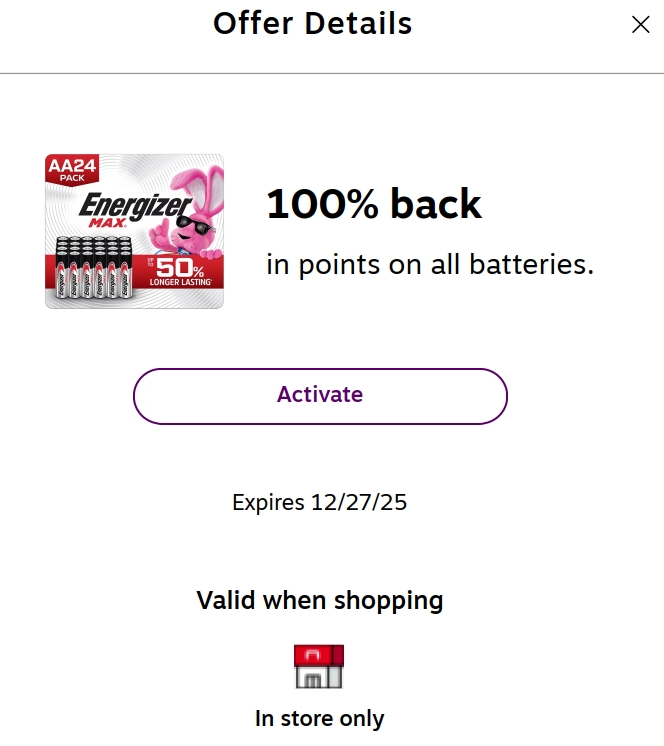Screen dimensions: 664x746
Task: Click the "Valid when shopping" heading
Action: (x=319, y=601)
